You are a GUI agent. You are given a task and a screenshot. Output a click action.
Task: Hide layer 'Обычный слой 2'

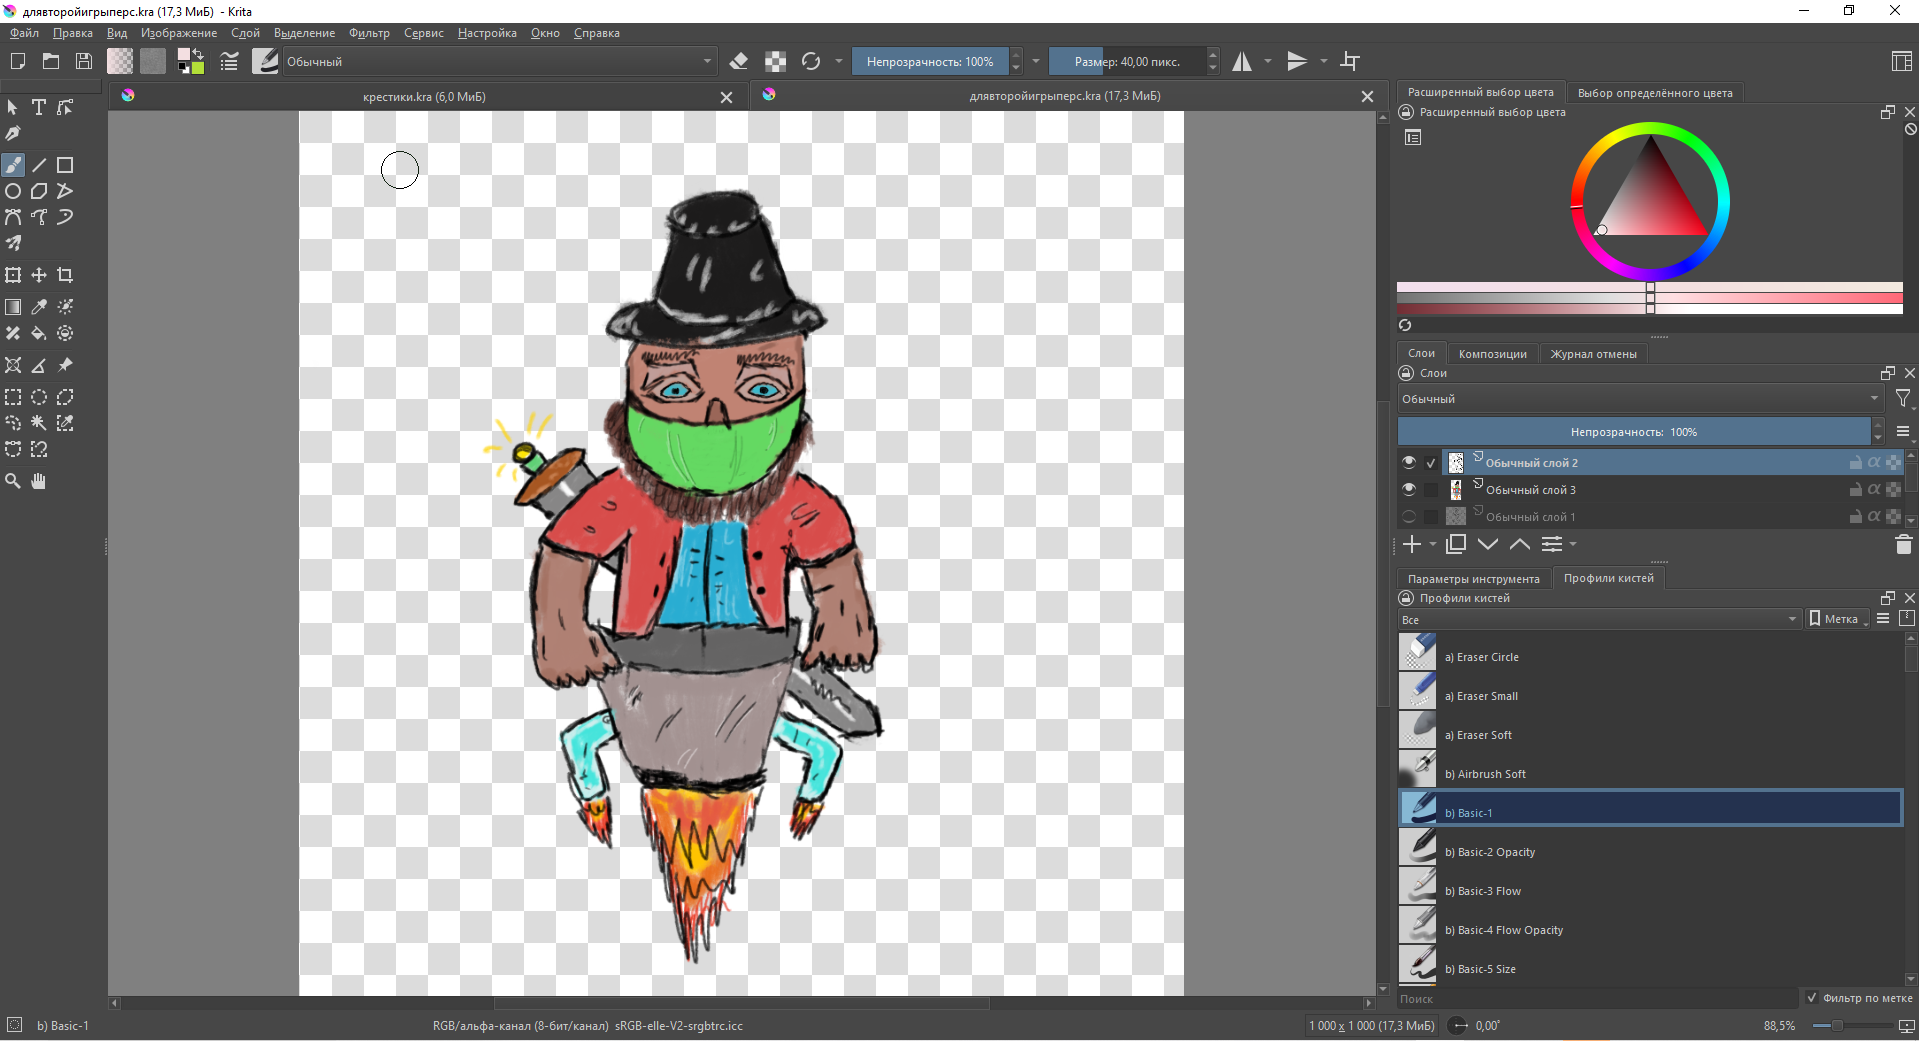coord(1409,463)
